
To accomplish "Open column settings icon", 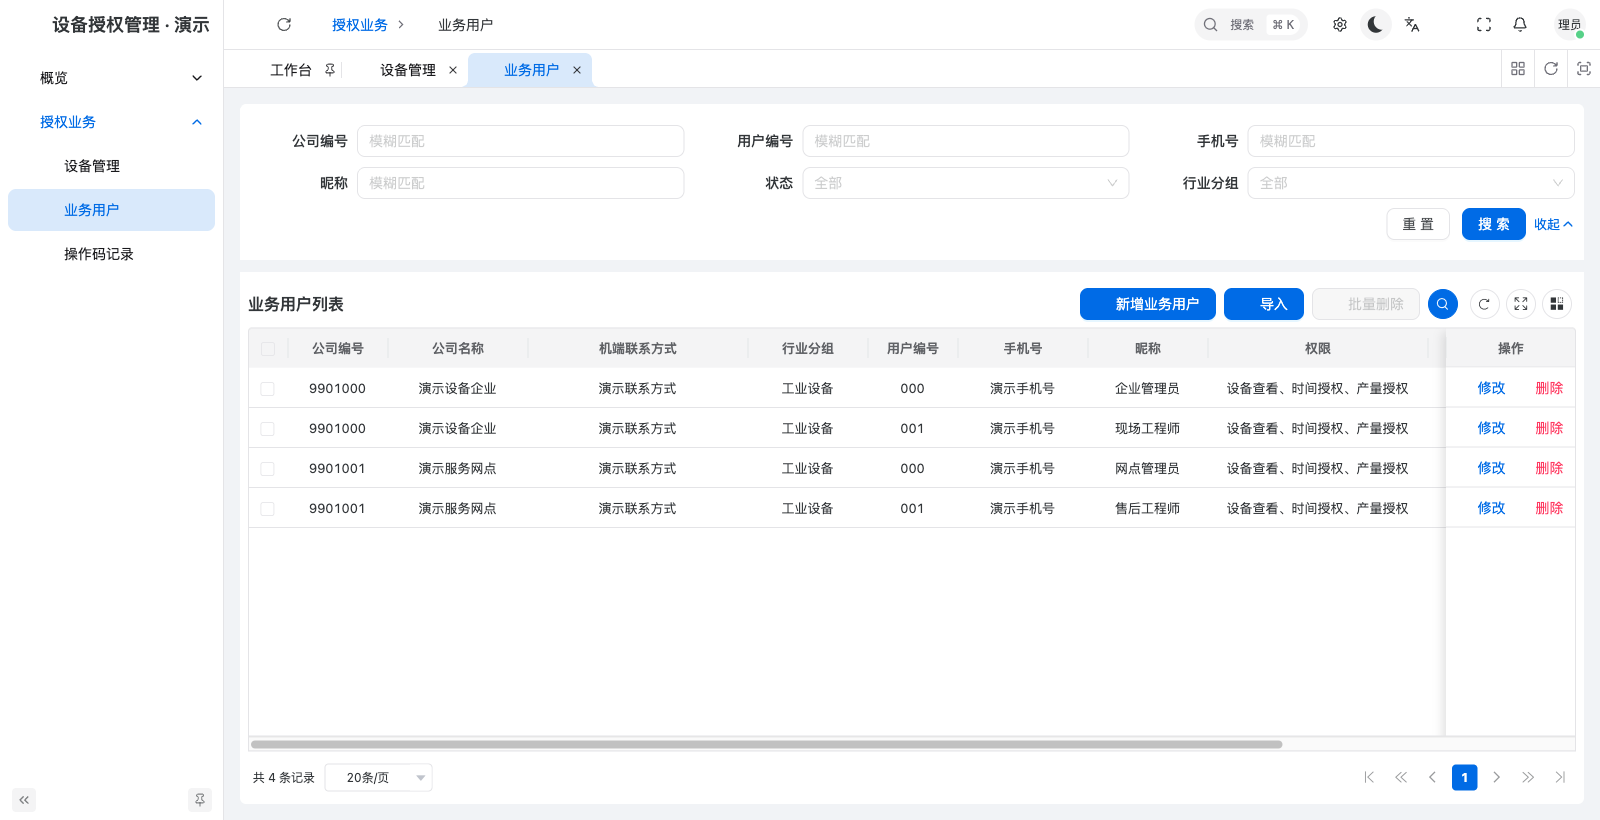I will [1557, 304].
